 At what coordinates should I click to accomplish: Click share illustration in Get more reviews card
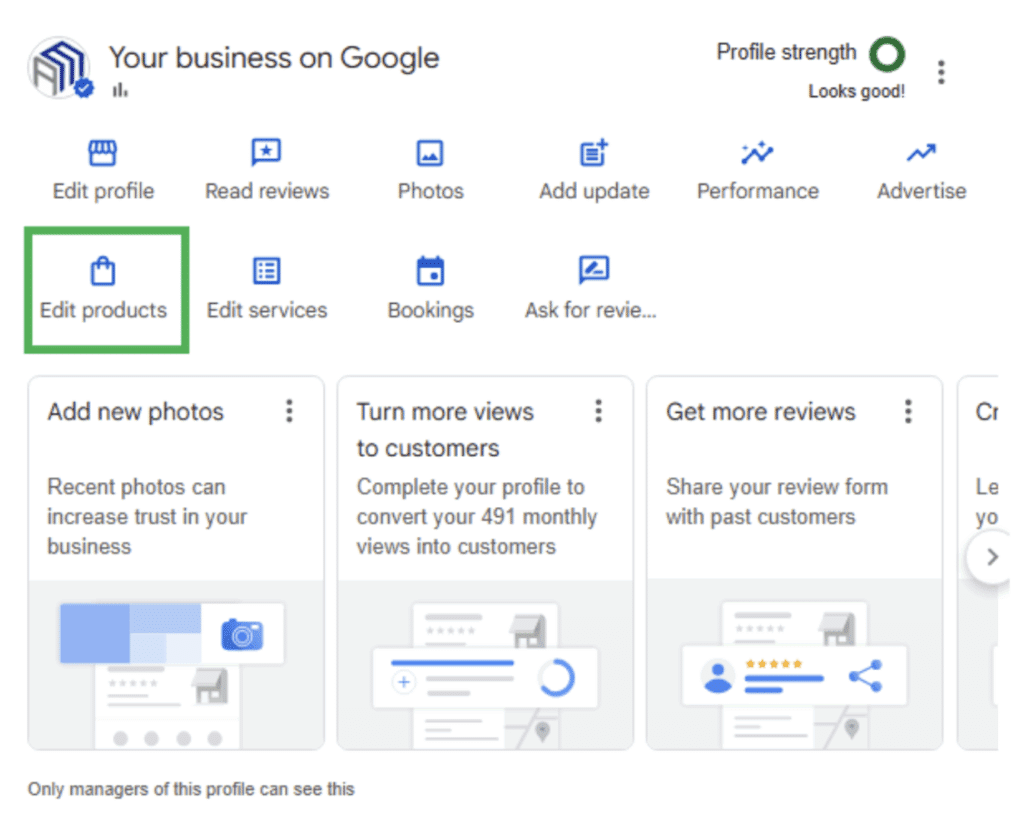[866, 676]
